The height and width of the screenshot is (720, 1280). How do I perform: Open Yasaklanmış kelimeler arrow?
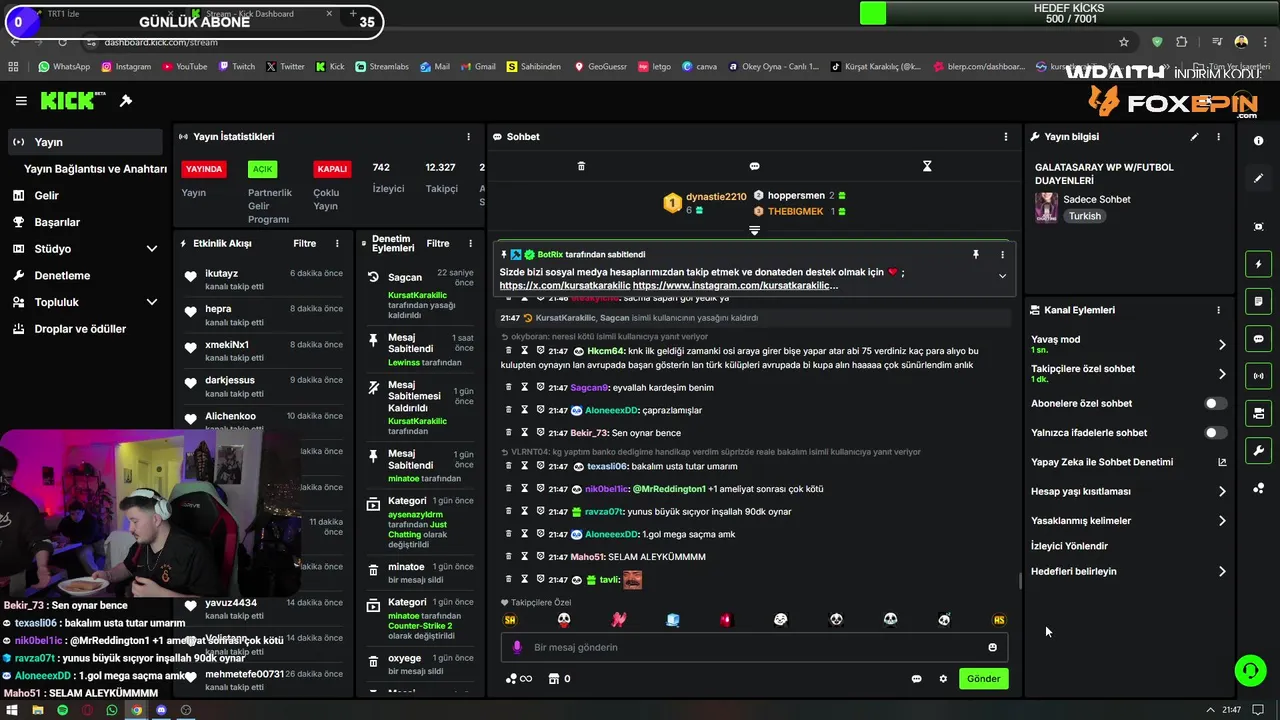1222,521
